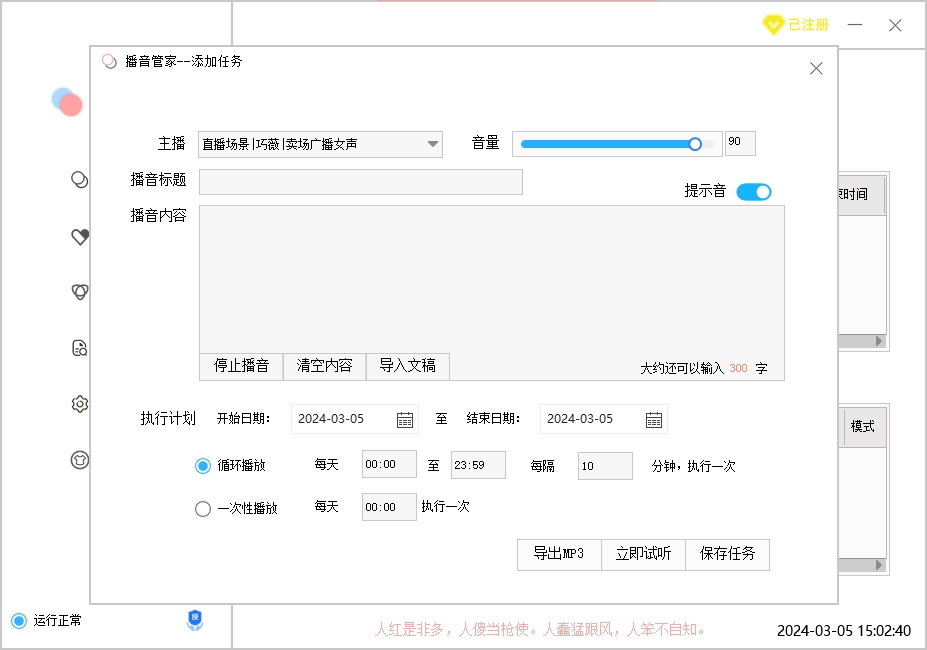927x650 pixels.
Task: Click the 已注册 registered label
Action: (x=808, y=25)
